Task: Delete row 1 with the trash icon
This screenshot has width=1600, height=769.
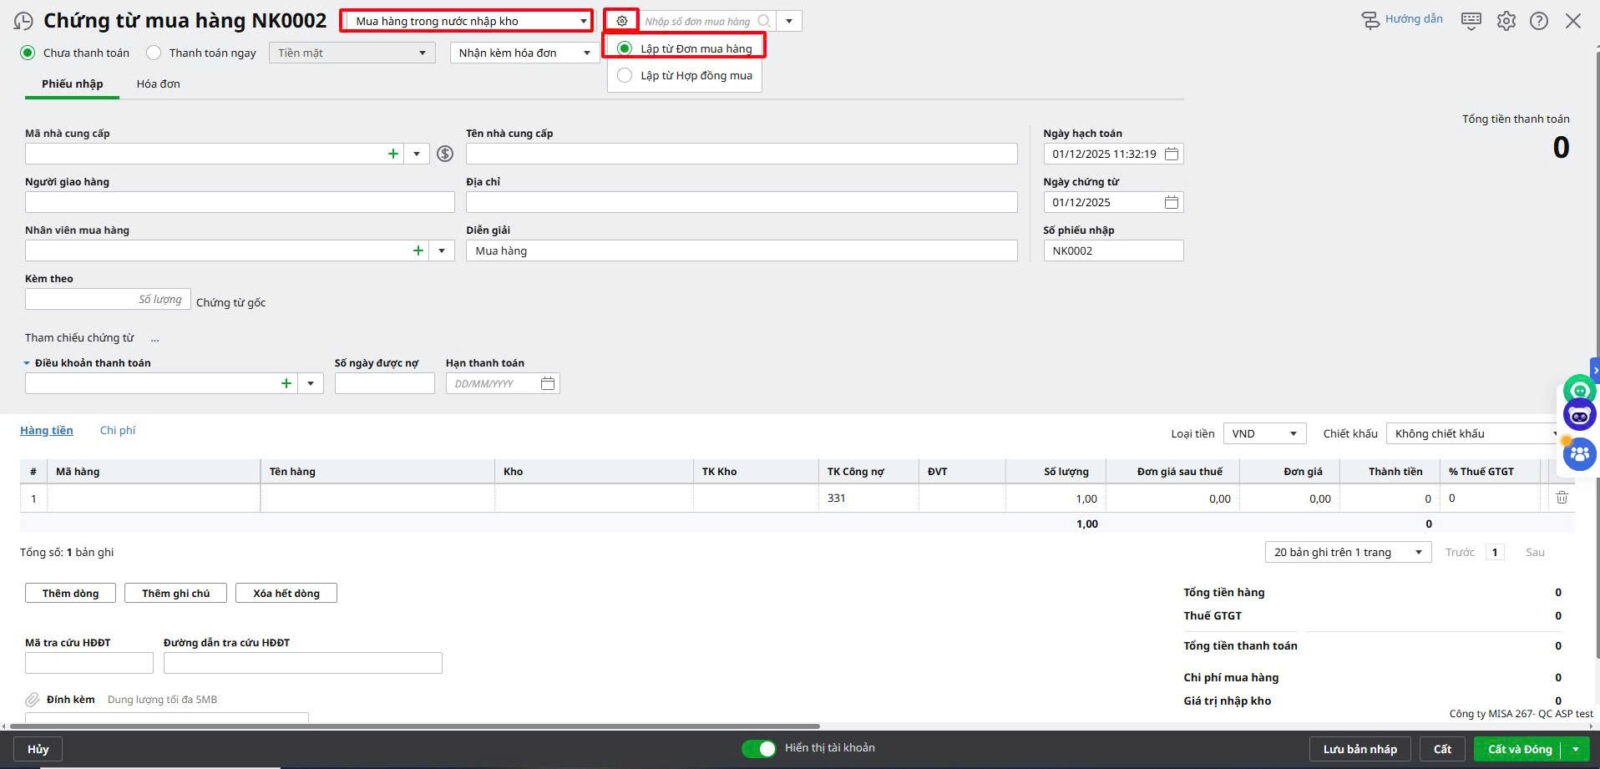Action: 1561,498
